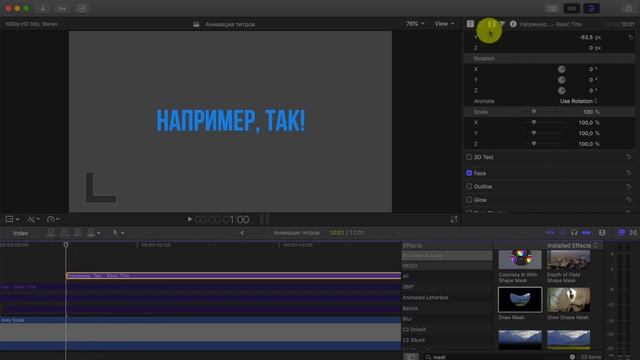Click the Rotation X dial

pyautogui.click(x=562, y=69)
